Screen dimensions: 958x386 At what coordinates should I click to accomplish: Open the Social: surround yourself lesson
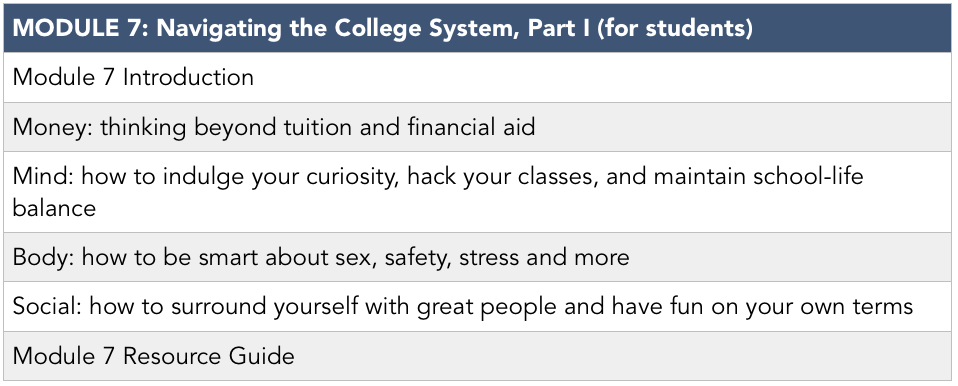point(478,307)
